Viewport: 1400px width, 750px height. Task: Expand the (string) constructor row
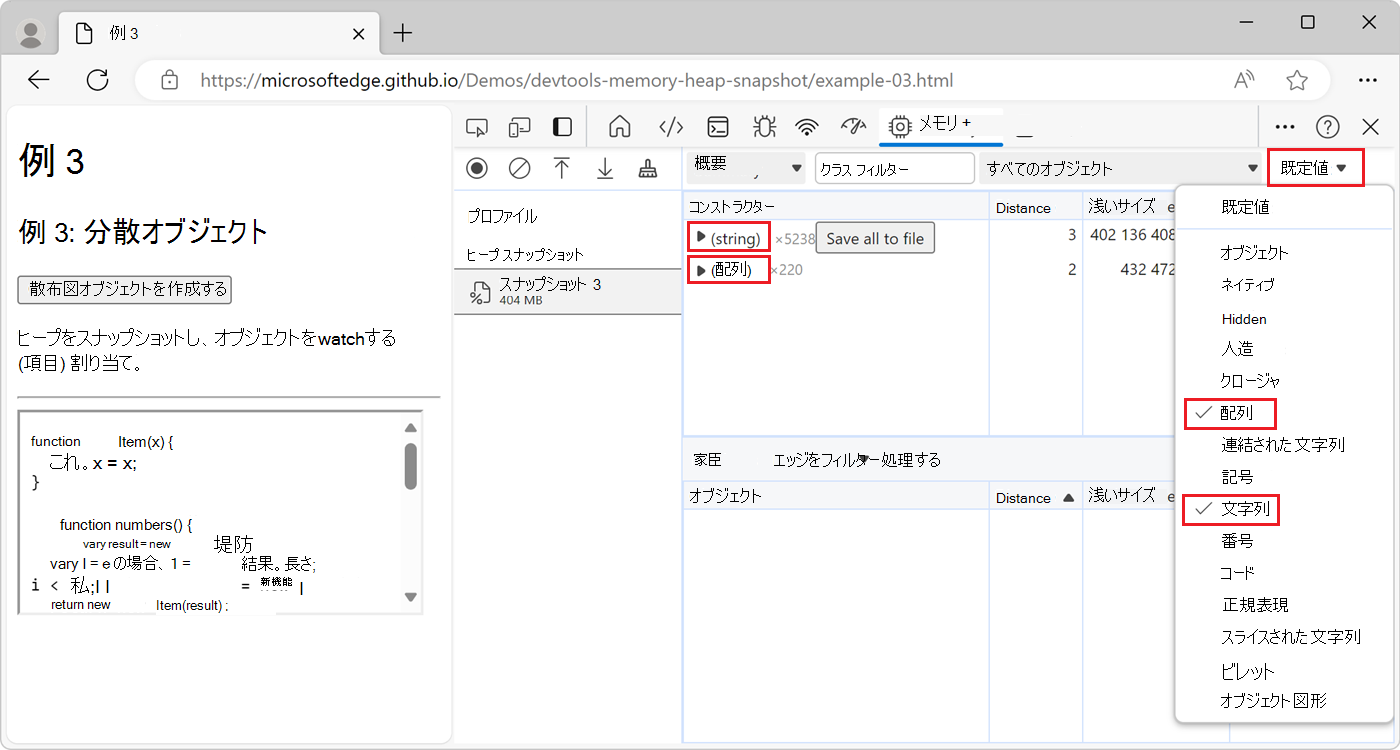coord(701,237)
